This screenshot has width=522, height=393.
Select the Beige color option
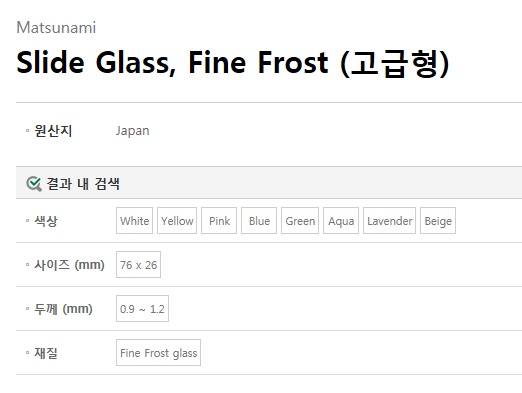point(438,221)
